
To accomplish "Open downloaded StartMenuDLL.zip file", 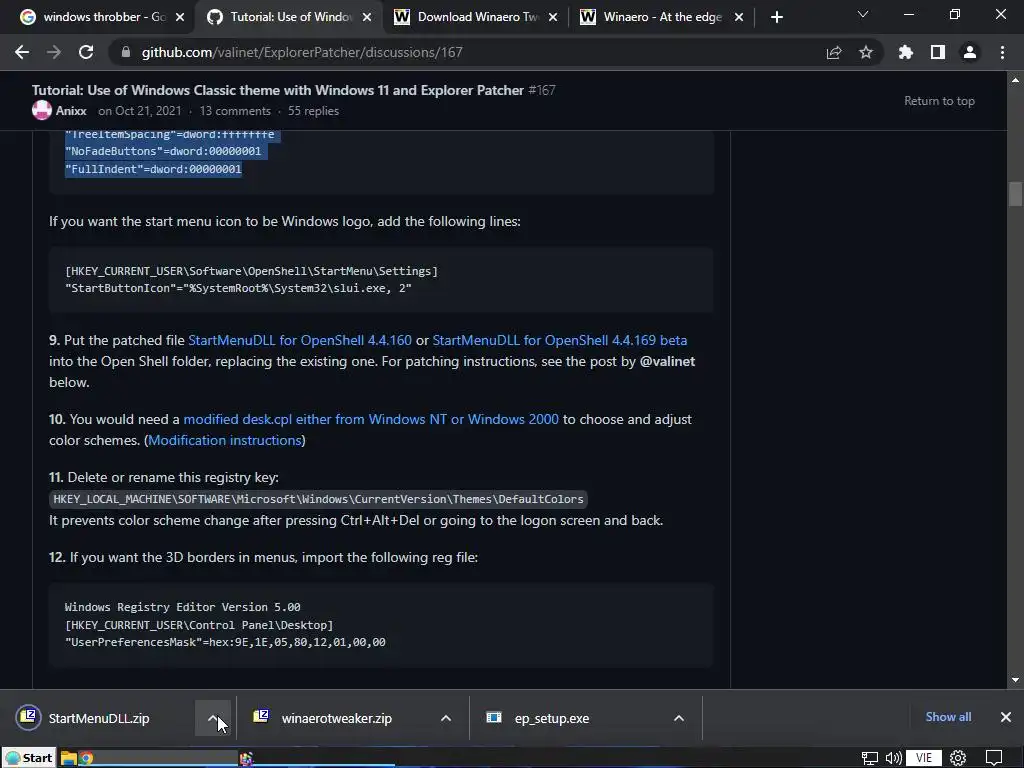I will [99, 718].
